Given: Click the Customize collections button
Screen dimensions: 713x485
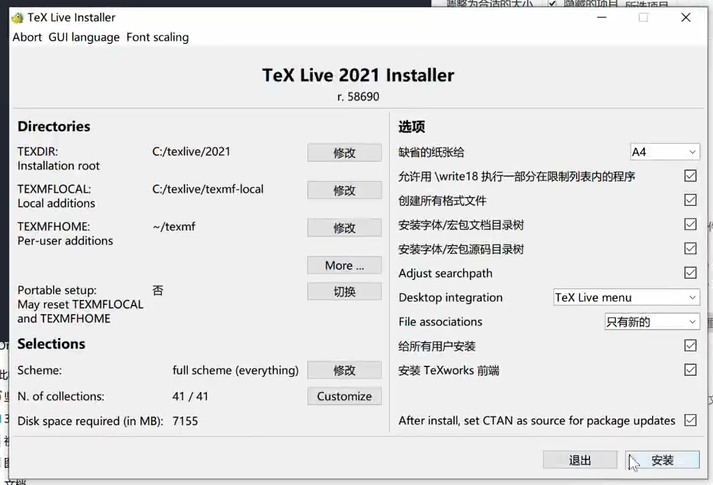Looking at the screenshot, I should click(344, 396).
